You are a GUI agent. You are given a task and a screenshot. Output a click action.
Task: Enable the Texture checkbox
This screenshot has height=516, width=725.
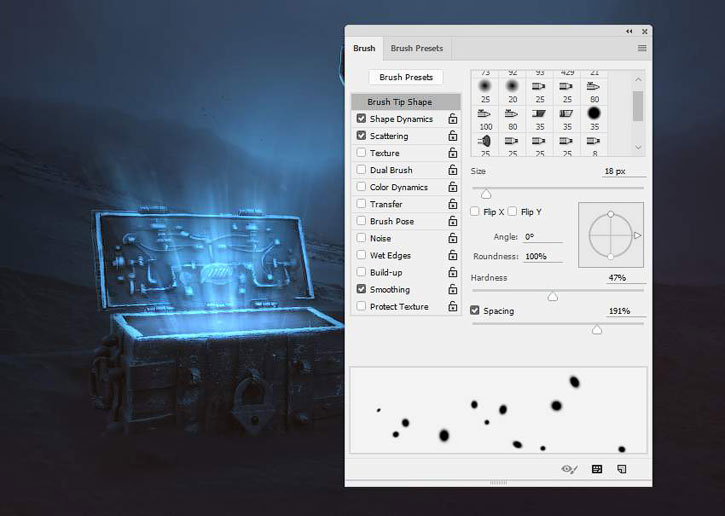point(361,153)
